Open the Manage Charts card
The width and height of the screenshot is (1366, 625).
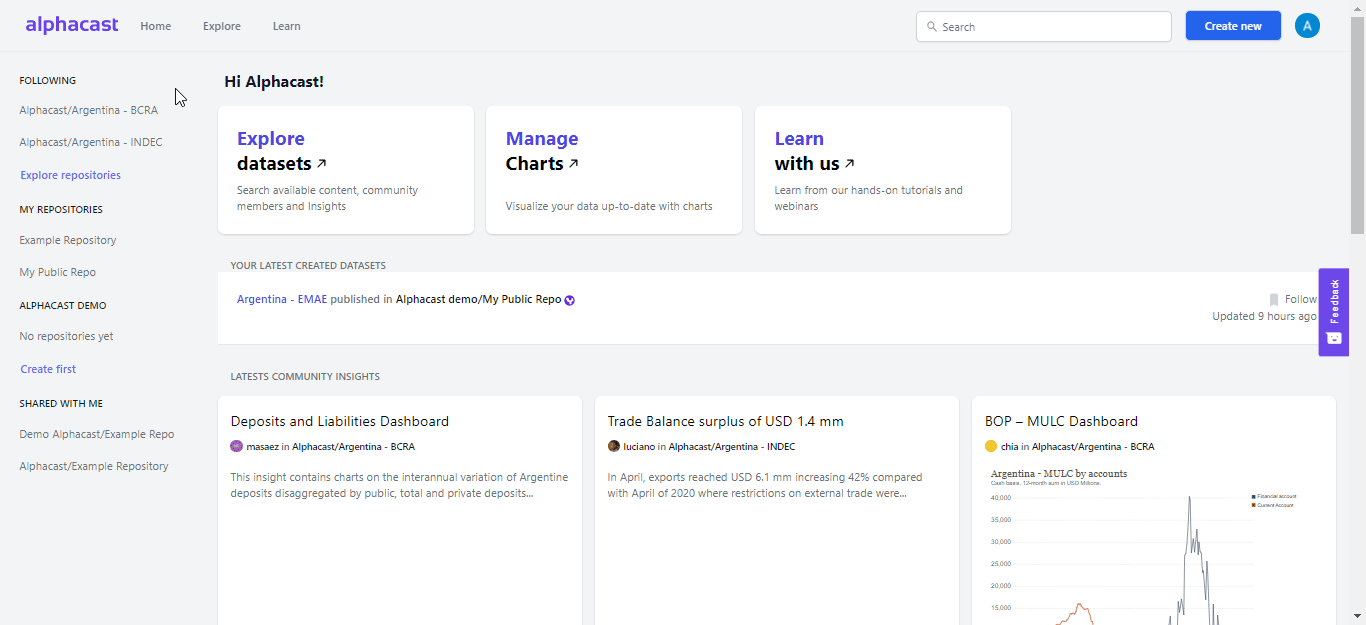click(614, 170)
